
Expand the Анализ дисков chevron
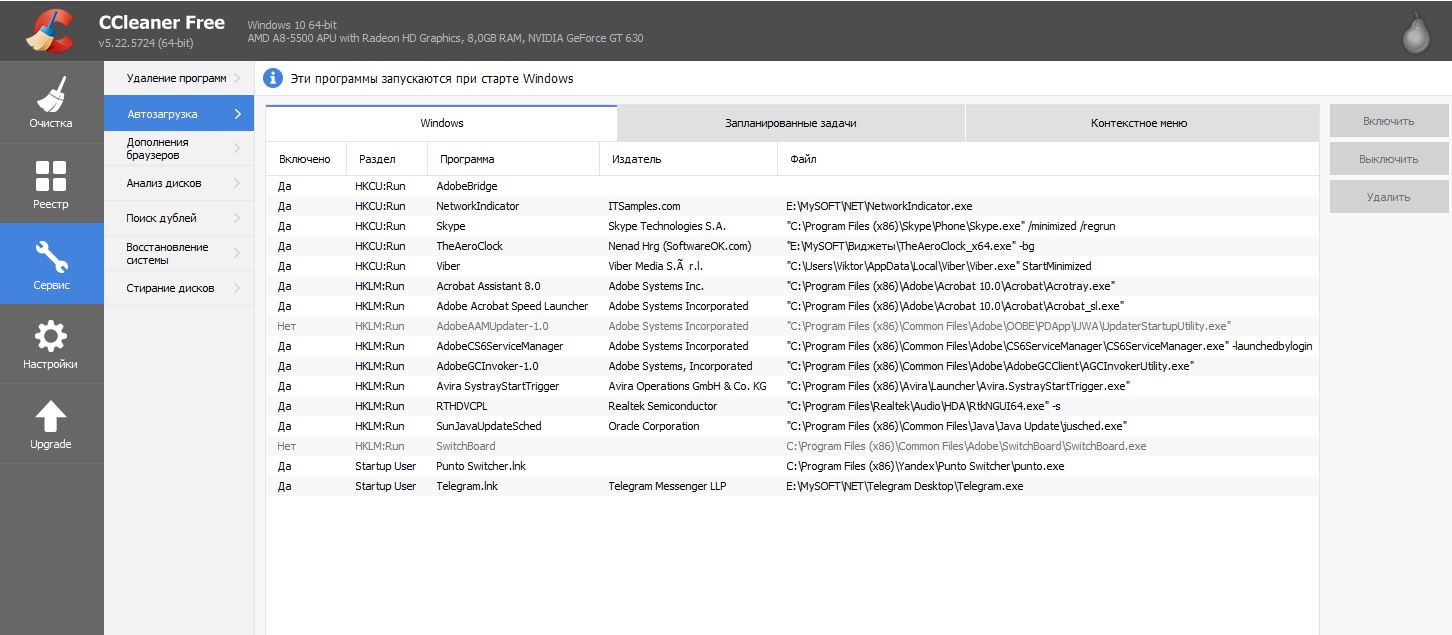(x=237, y=183)
